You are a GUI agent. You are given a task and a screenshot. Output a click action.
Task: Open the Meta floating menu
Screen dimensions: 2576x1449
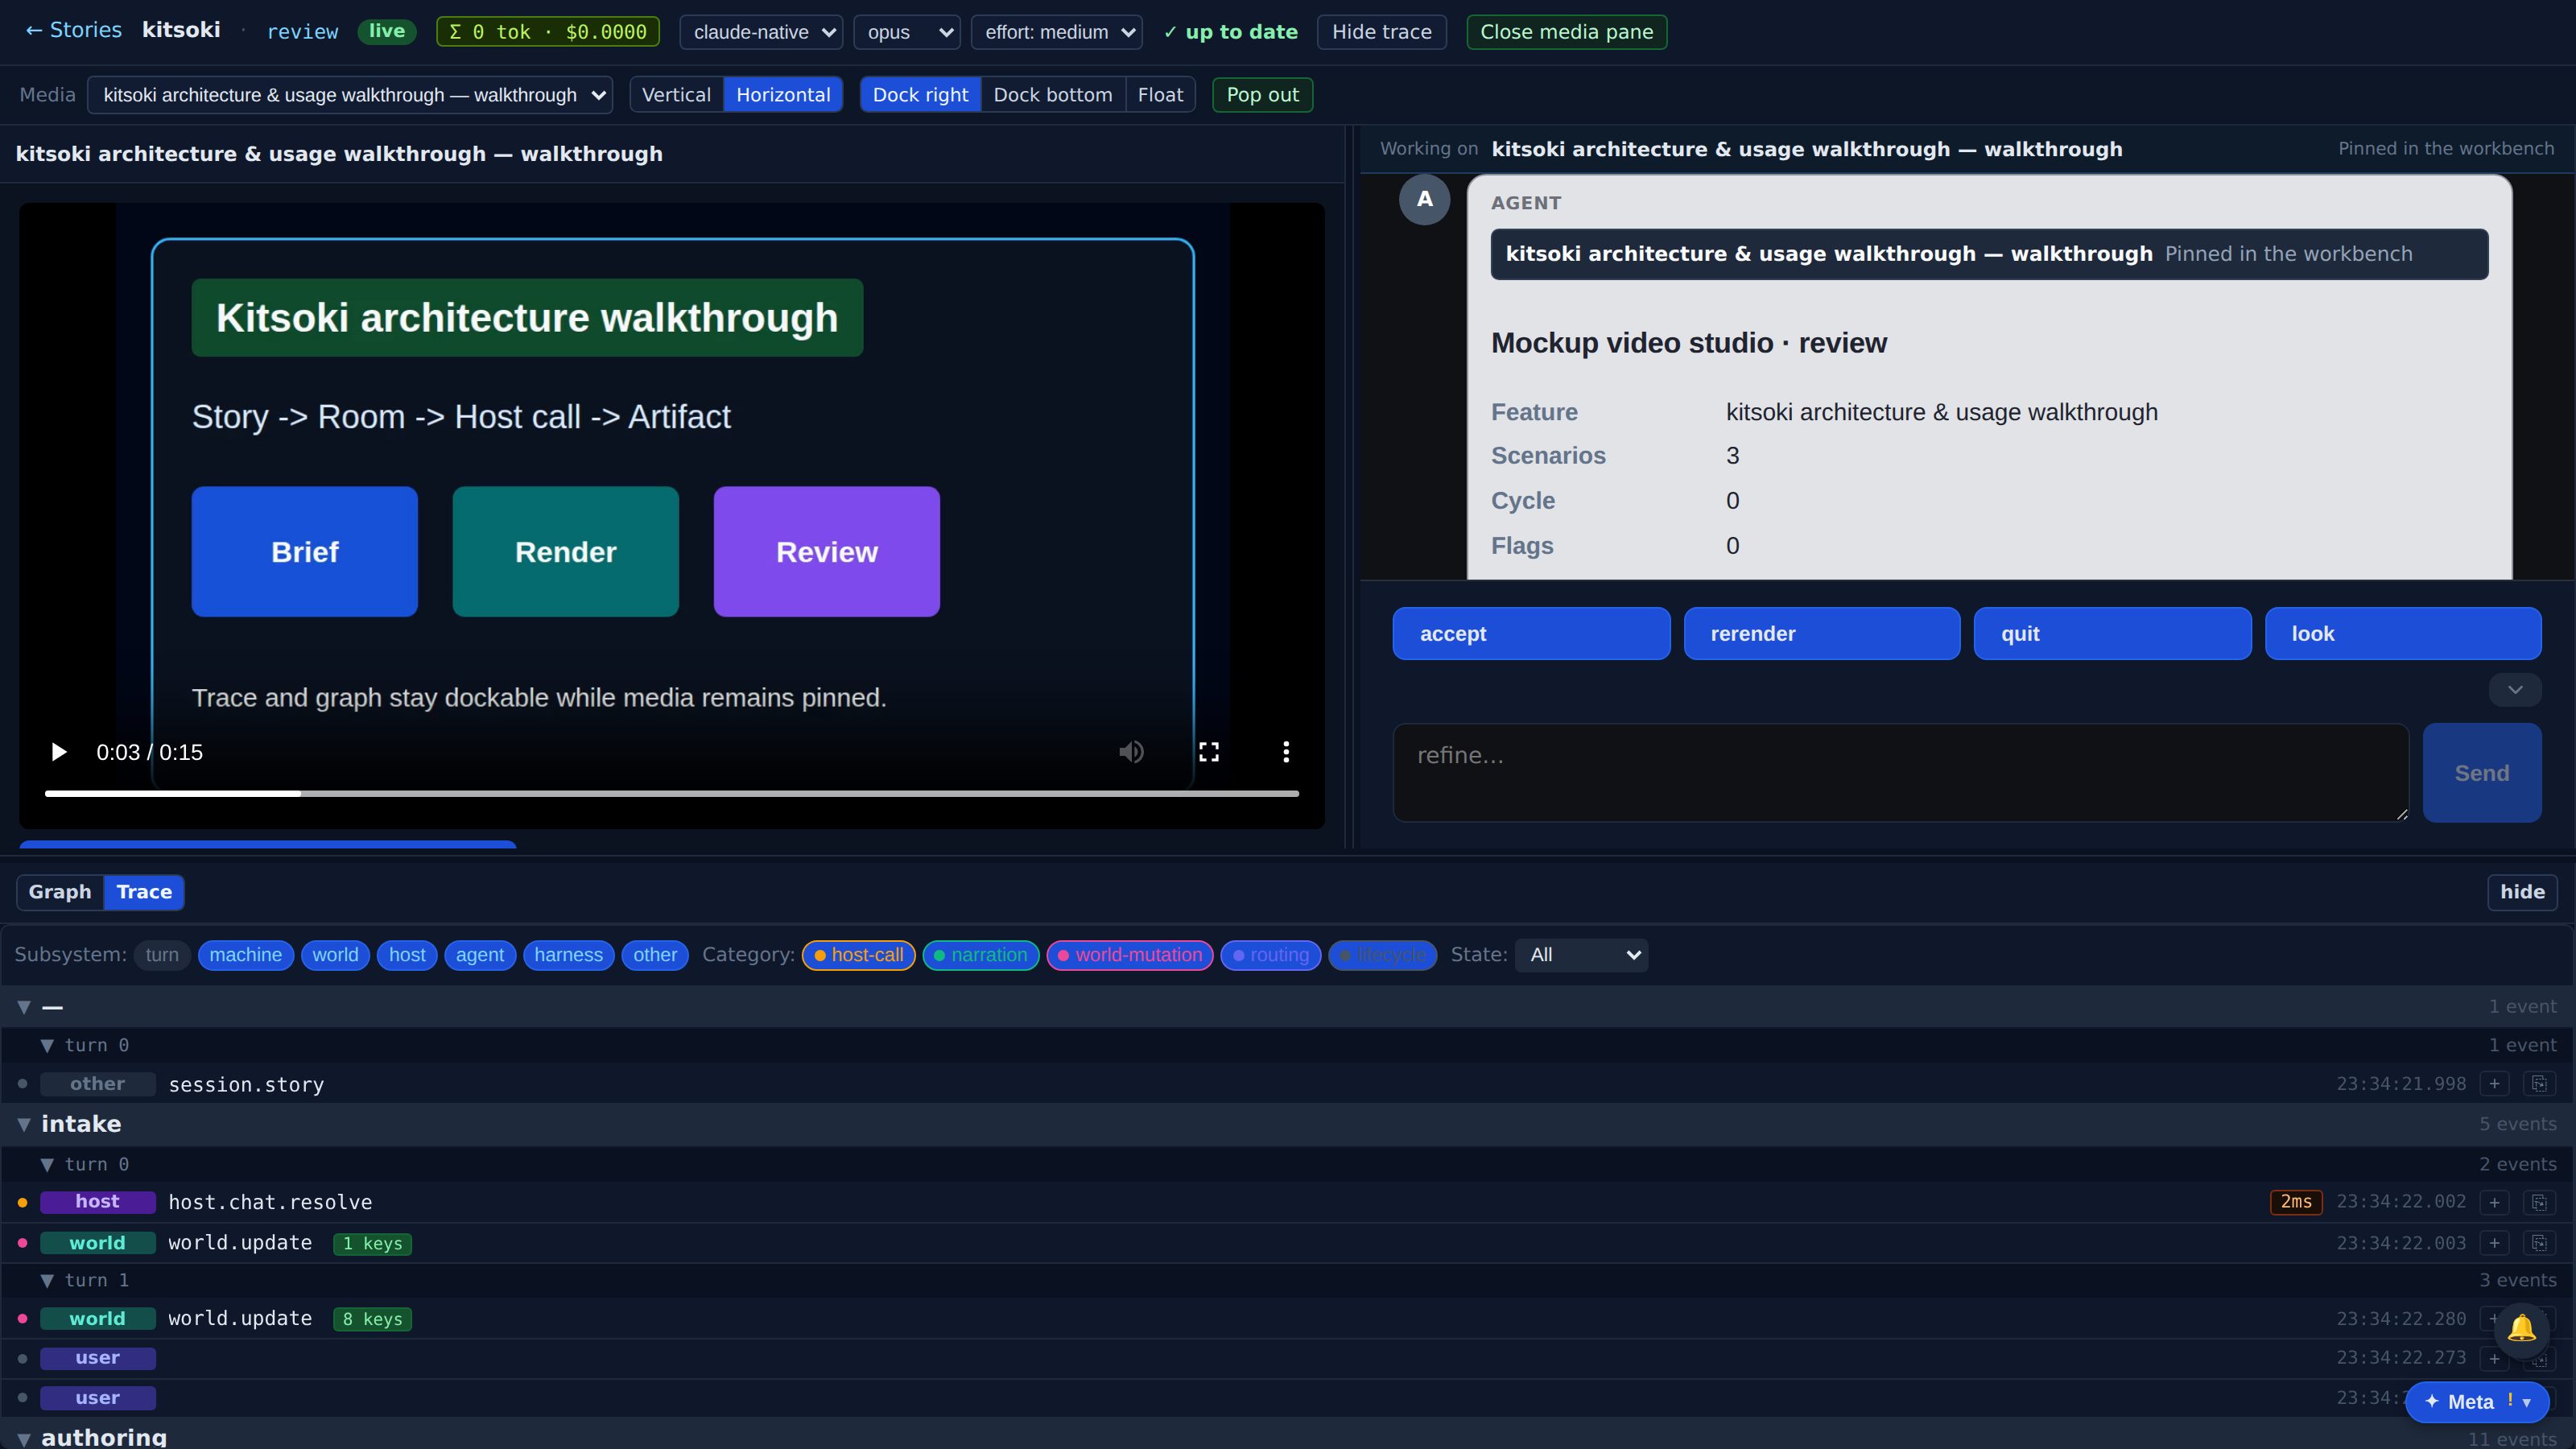tap(2478, 1402)
